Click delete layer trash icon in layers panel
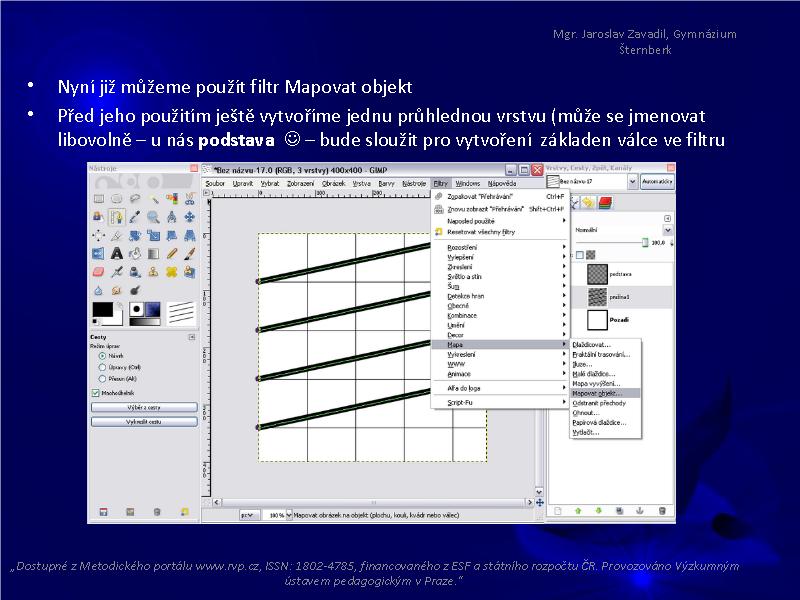Screen dimensions: 800x600 (x=662, y=511)
